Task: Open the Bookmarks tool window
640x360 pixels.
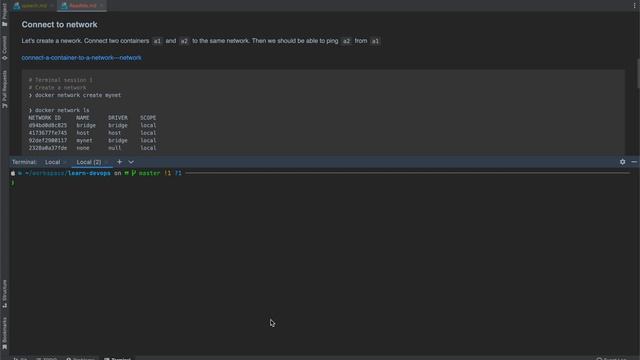Action: [4, 333]
